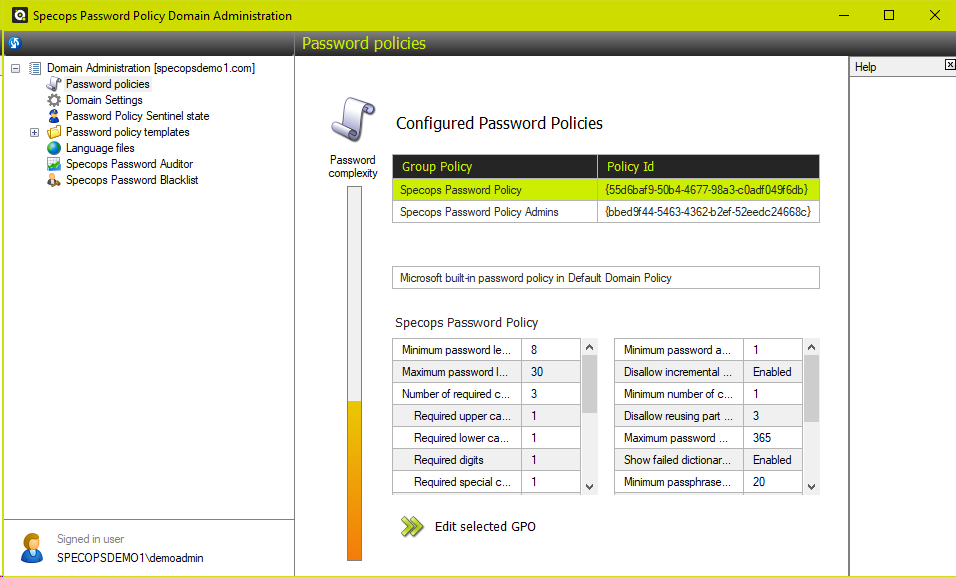956x577 pixels.
Task: Open Language files in the tree
Action: 100,148
